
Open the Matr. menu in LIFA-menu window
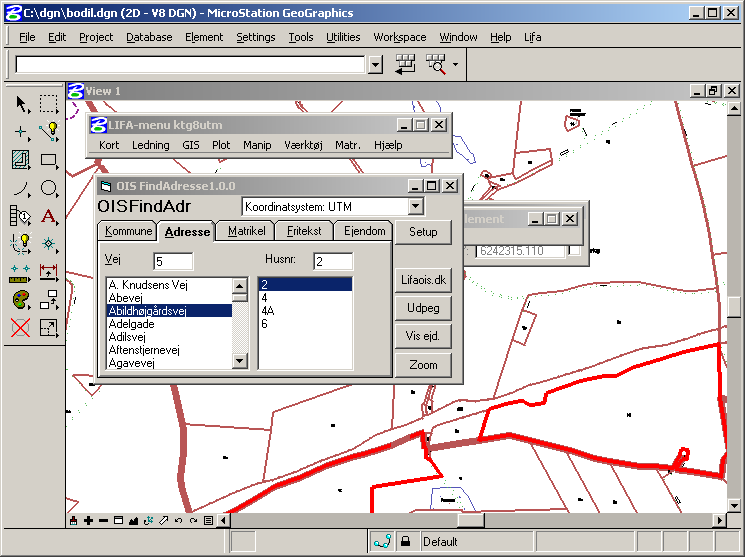(348, 145)
